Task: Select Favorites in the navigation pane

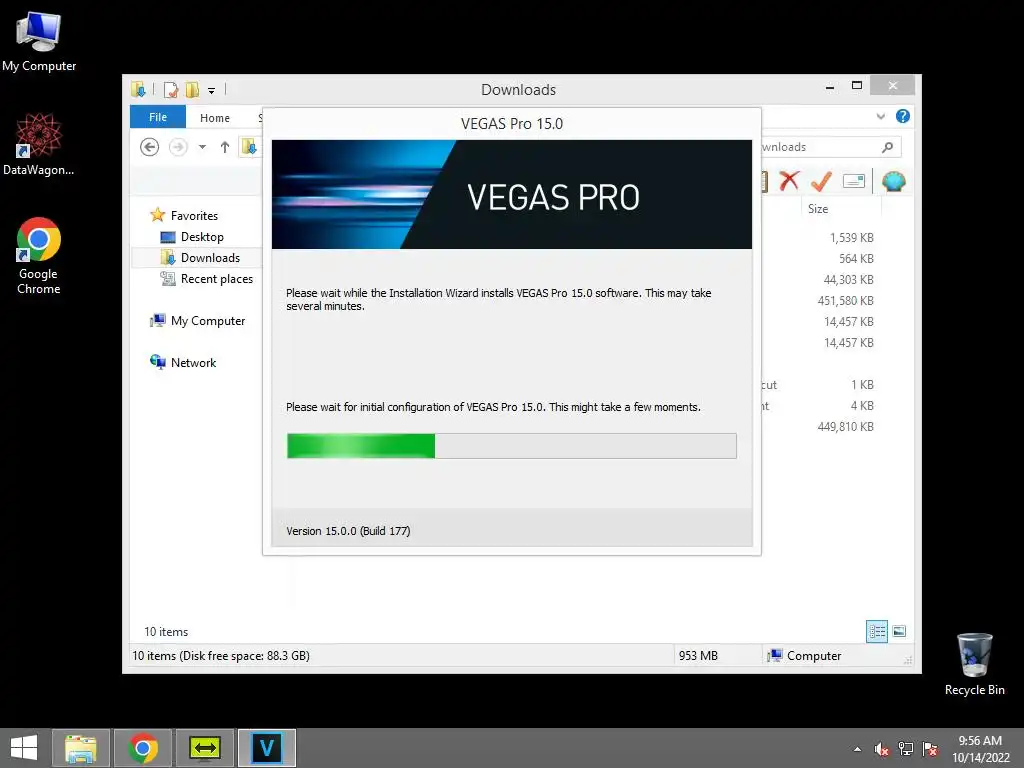Action: click(194, 216)
